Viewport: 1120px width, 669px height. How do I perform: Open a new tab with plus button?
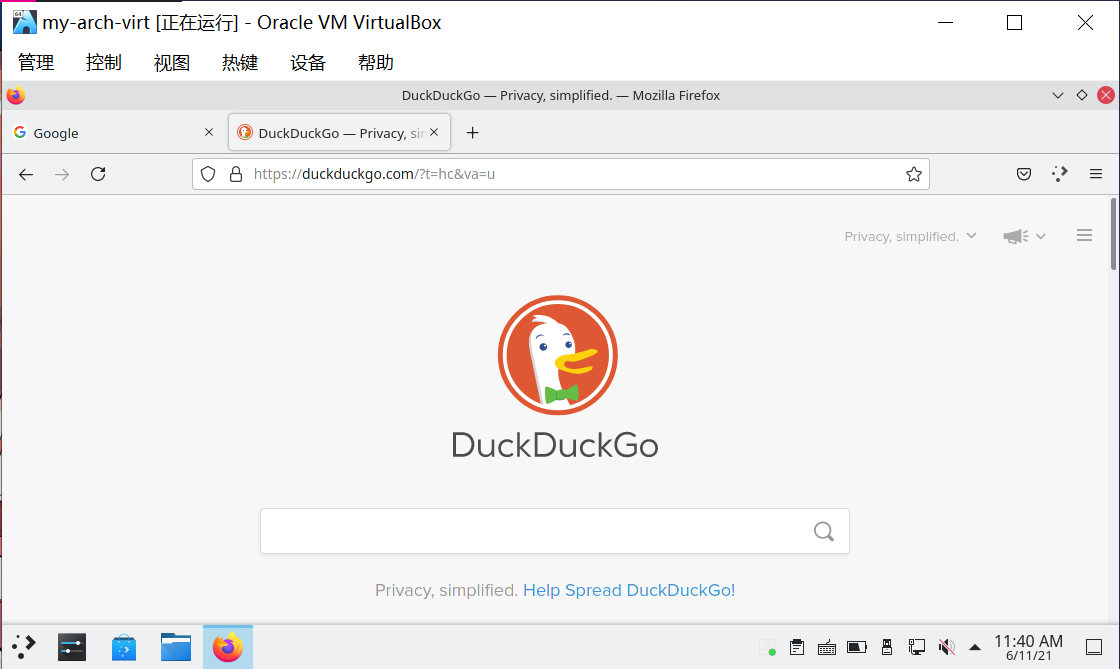[x=473, y=133]
